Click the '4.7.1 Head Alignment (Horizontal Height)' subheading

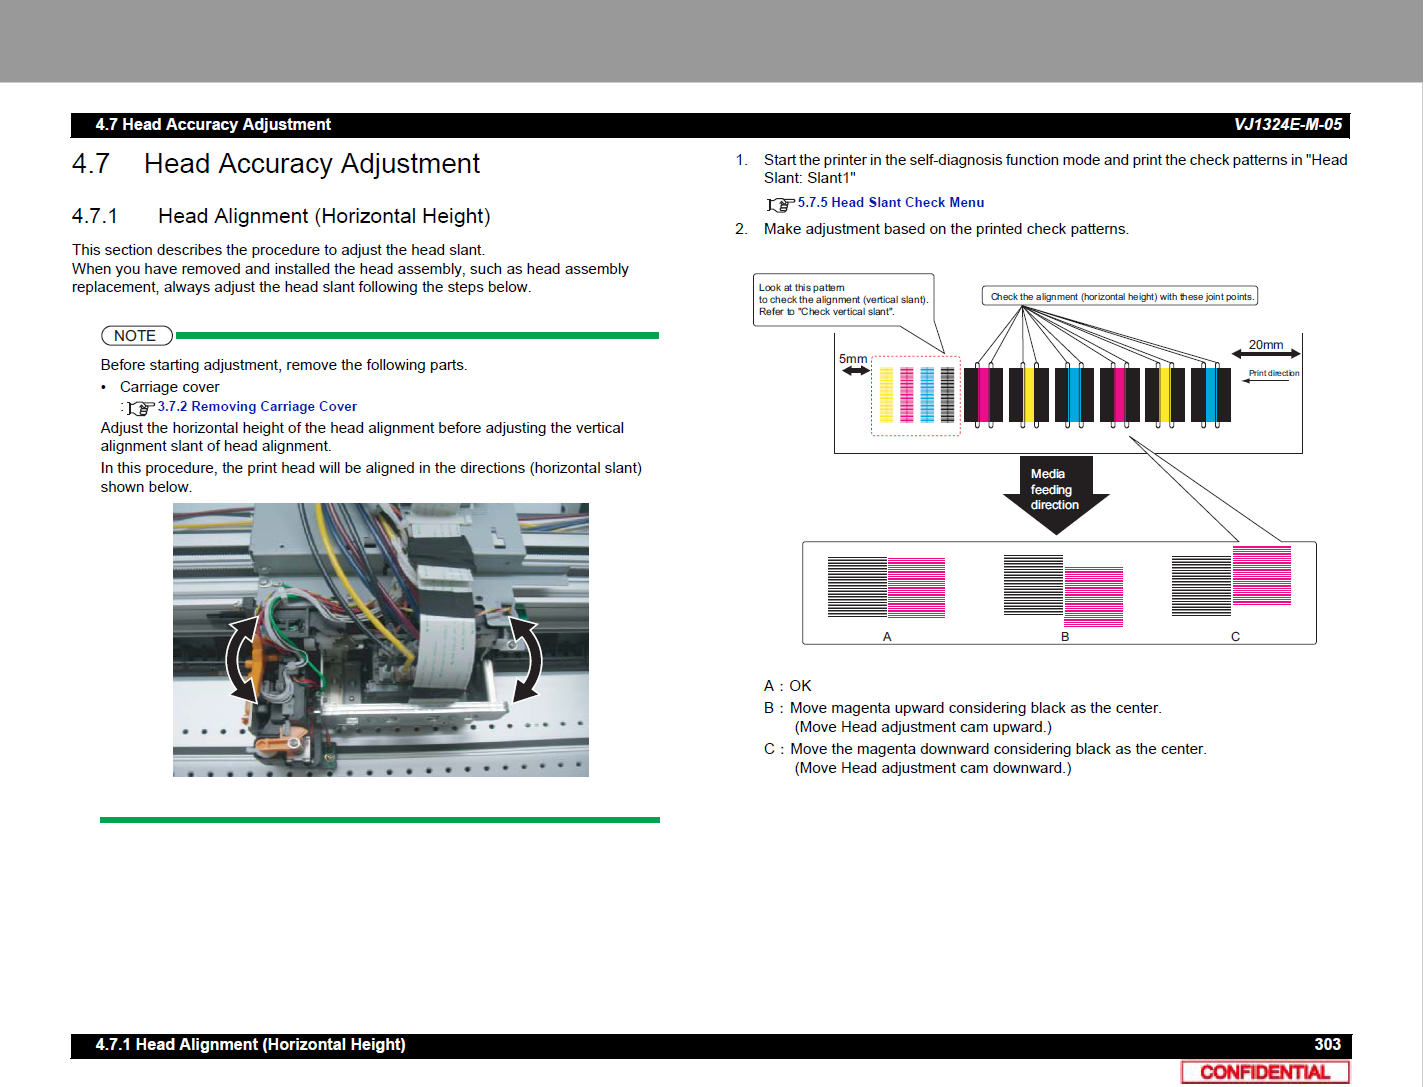click(x=281, y=217)
